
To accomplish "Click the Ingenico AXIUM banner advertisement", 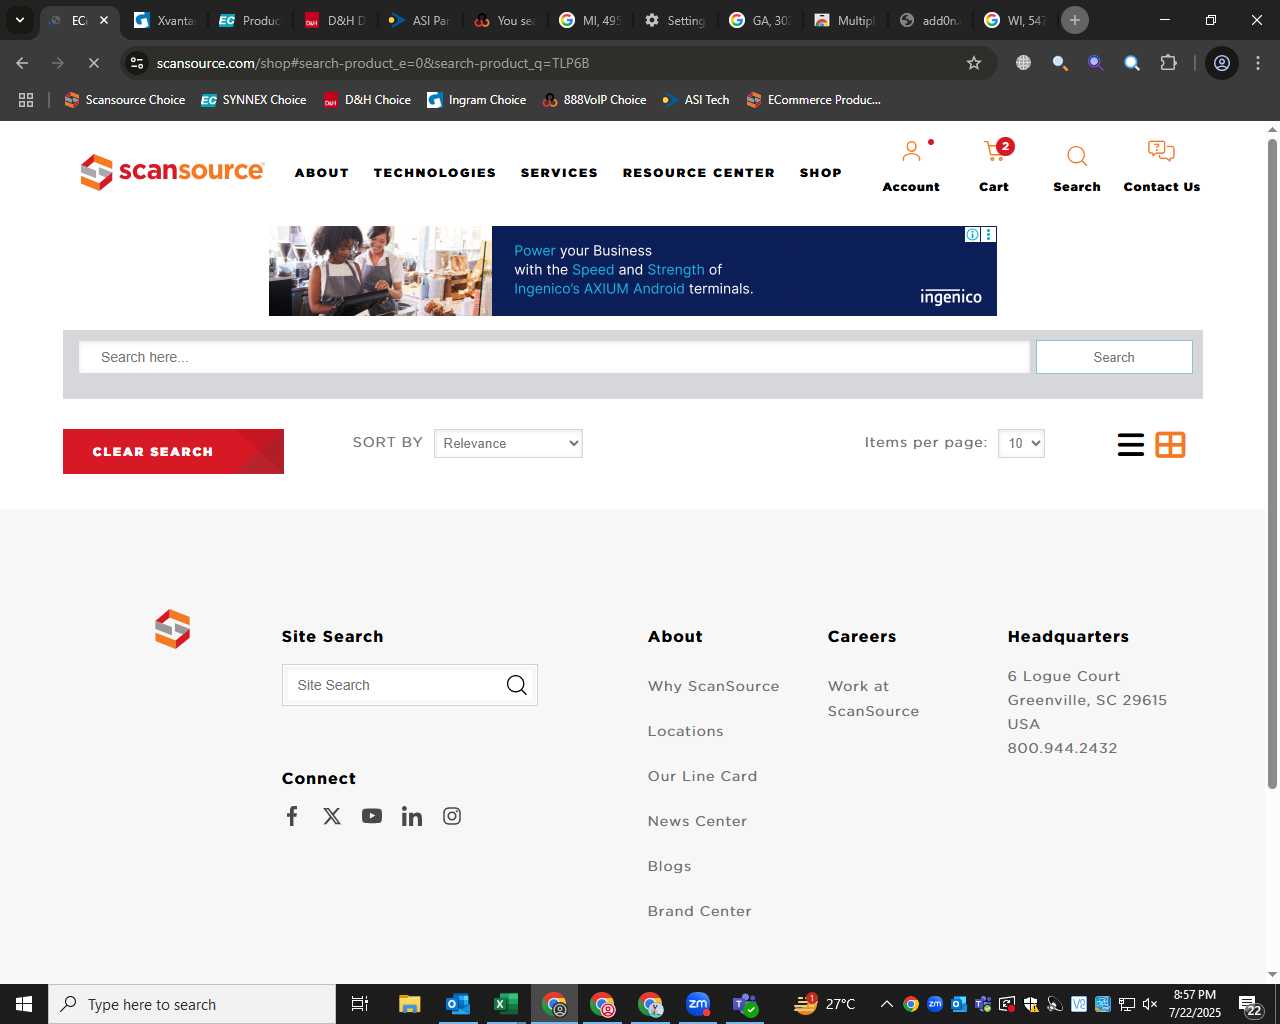I will point(632,271).
